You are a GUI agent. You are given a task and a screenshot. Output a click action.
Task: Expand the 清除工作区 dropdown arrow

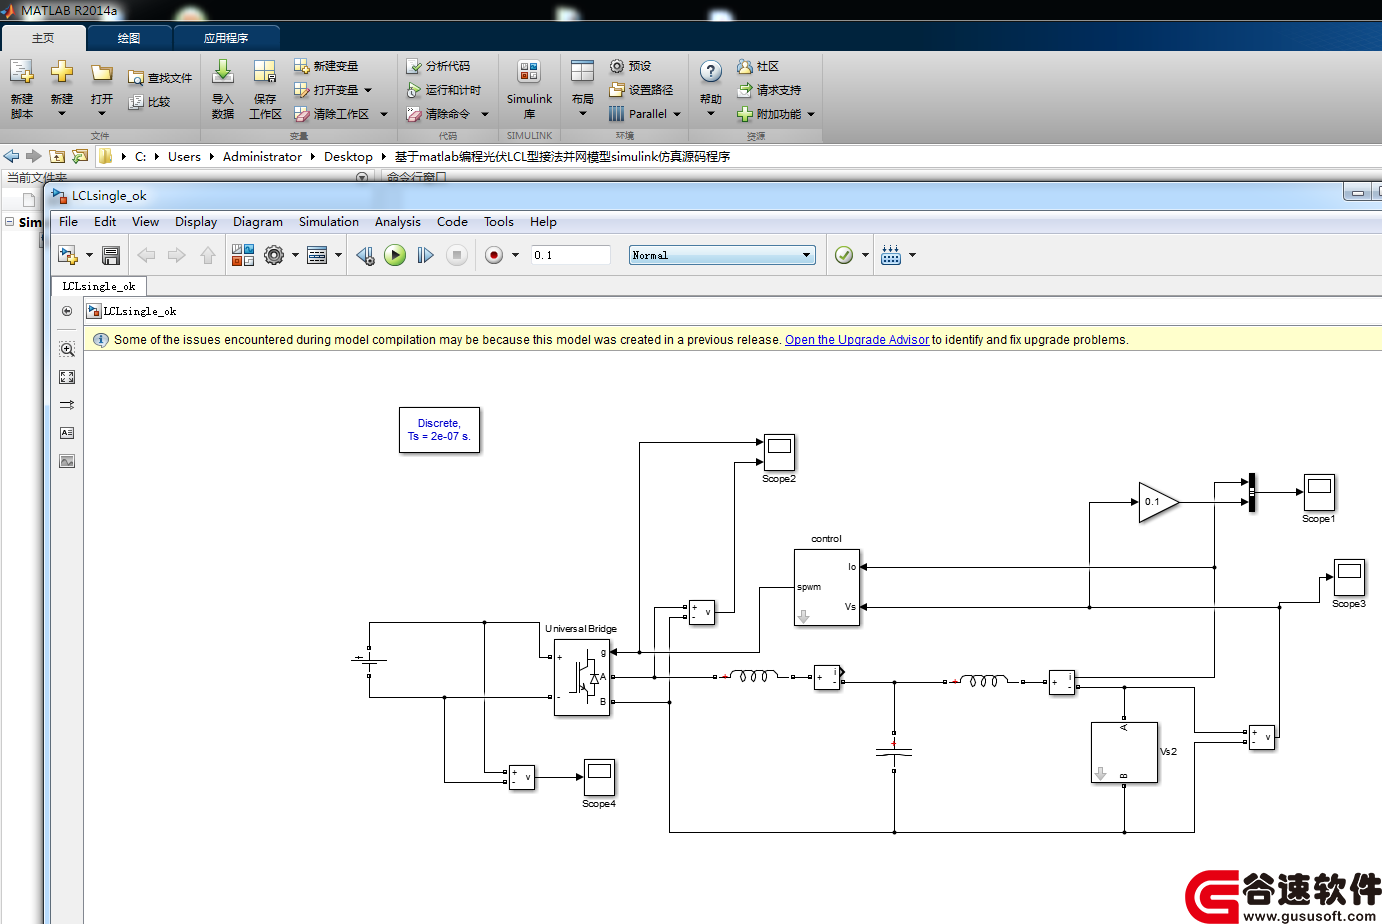384,114
